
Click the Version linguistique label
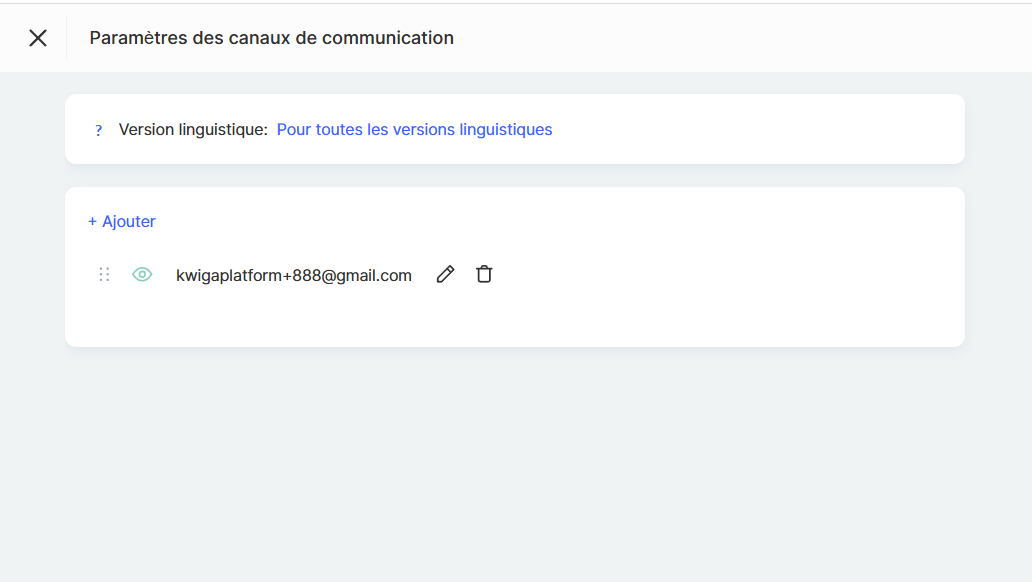click(193, 130)
